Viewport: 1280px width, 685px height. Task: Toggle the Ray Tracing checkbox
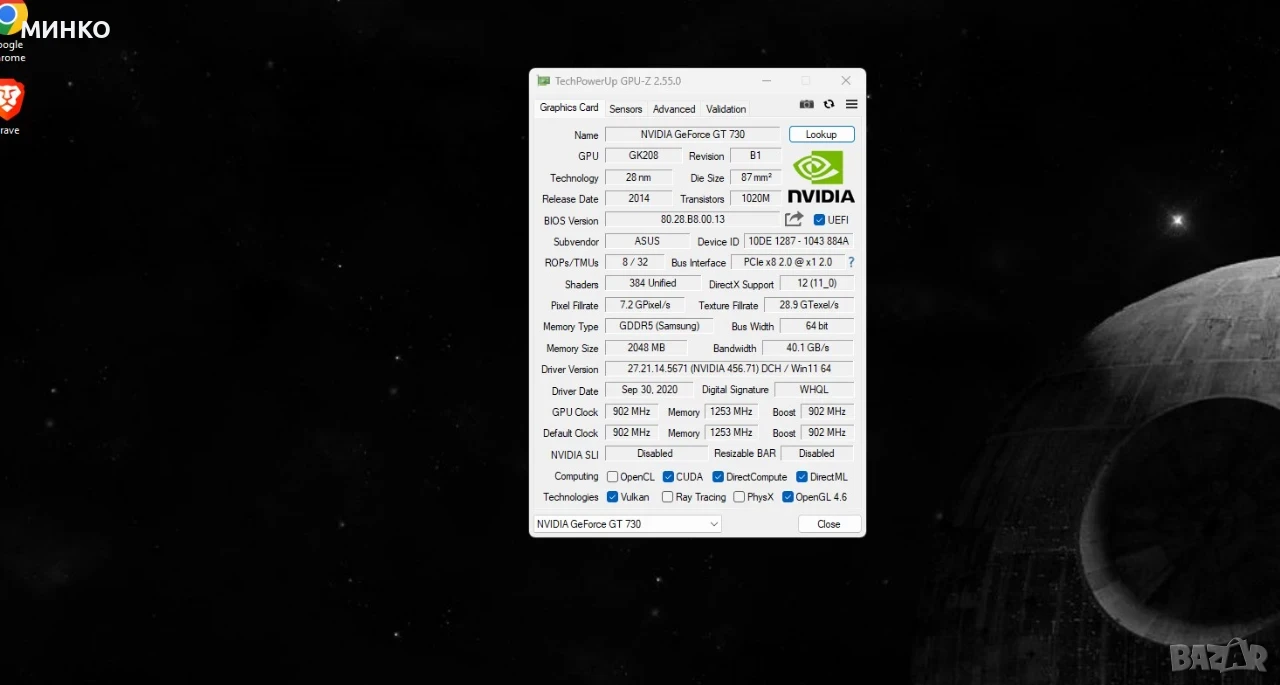667,497
